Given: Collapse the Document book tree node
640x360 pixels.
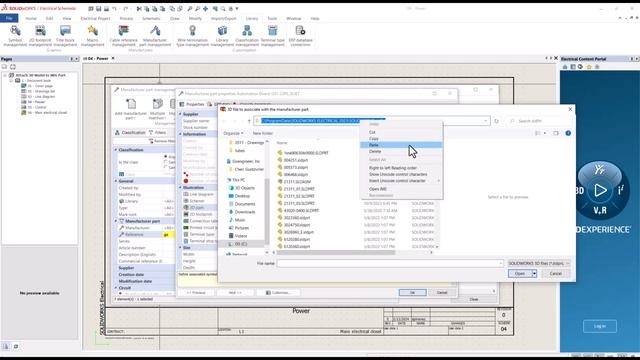Looking at the screenshot, I should [x=11, y=81].
